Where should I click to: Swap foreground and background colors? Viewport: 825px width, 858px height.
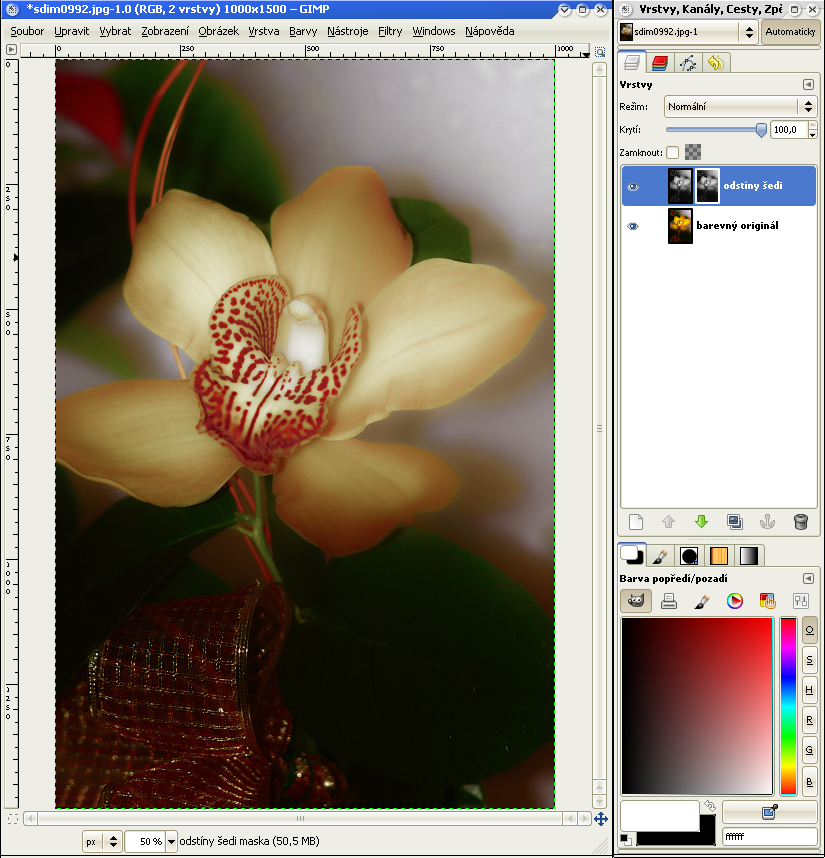[x=709, y=805]
